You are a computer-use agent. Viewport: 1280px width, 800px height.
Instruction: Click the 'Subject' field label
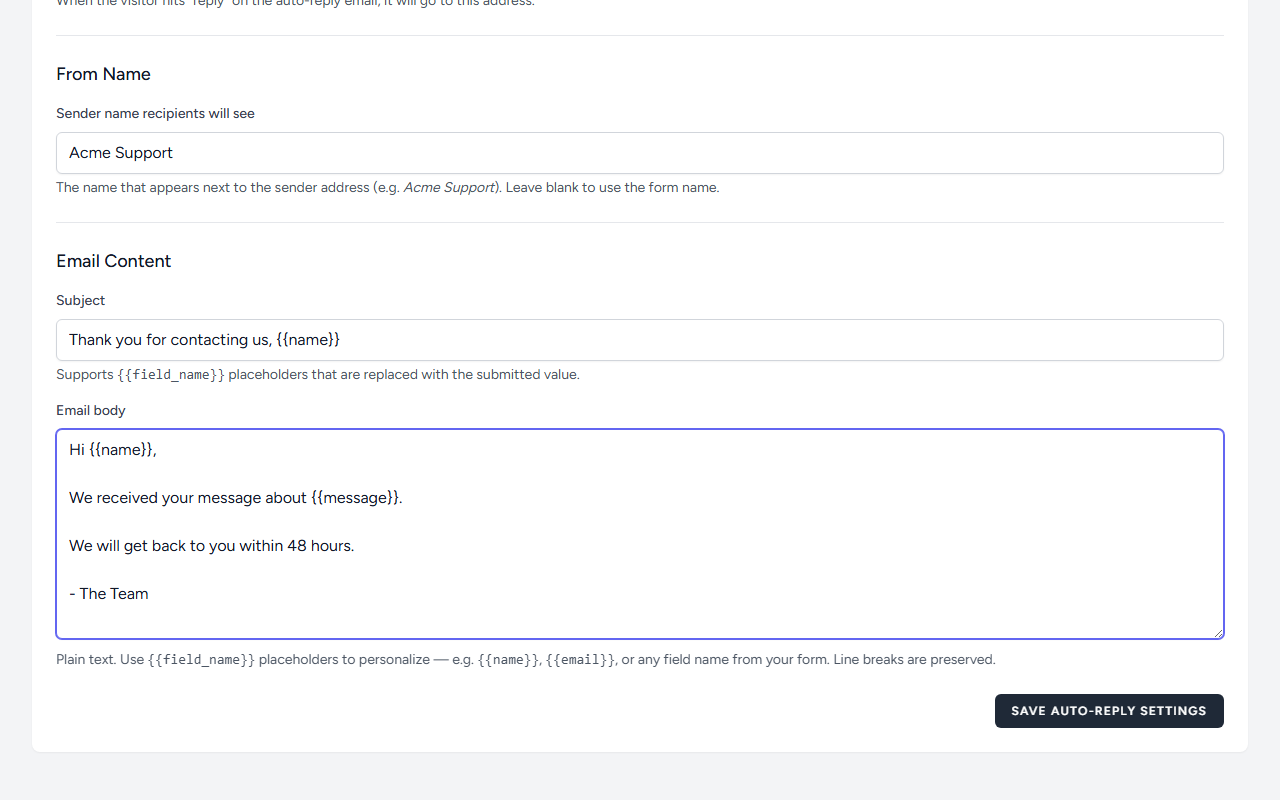80,300
